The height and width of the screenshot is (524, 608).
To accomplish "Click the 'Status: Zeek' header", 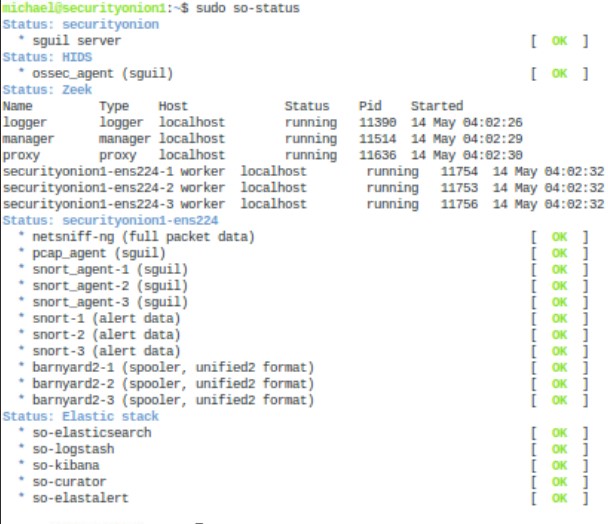I will click(x=47, y=90).
